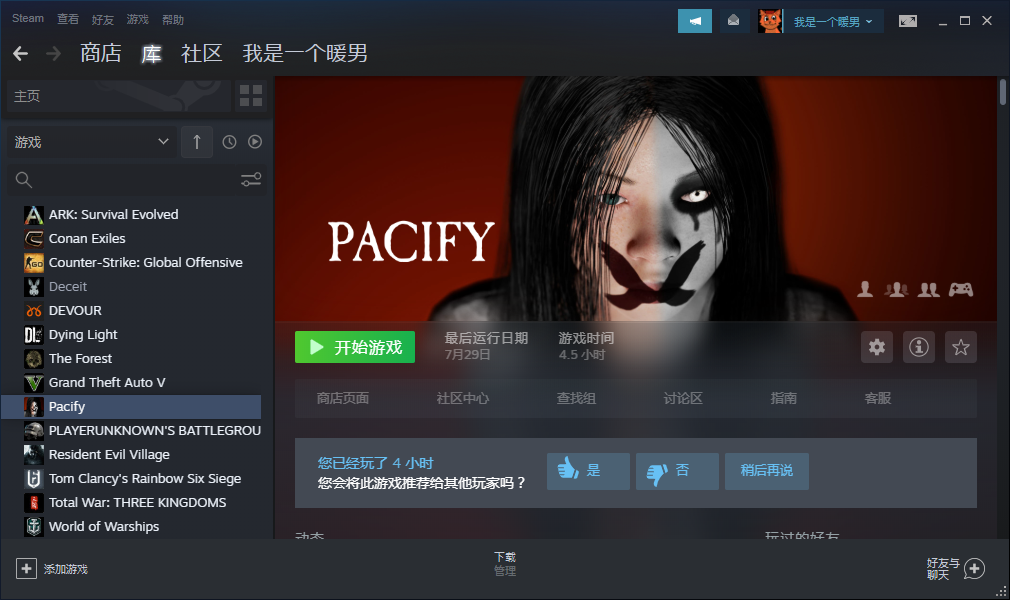
Task: Go to 商店 store tab
Action: 100,53
